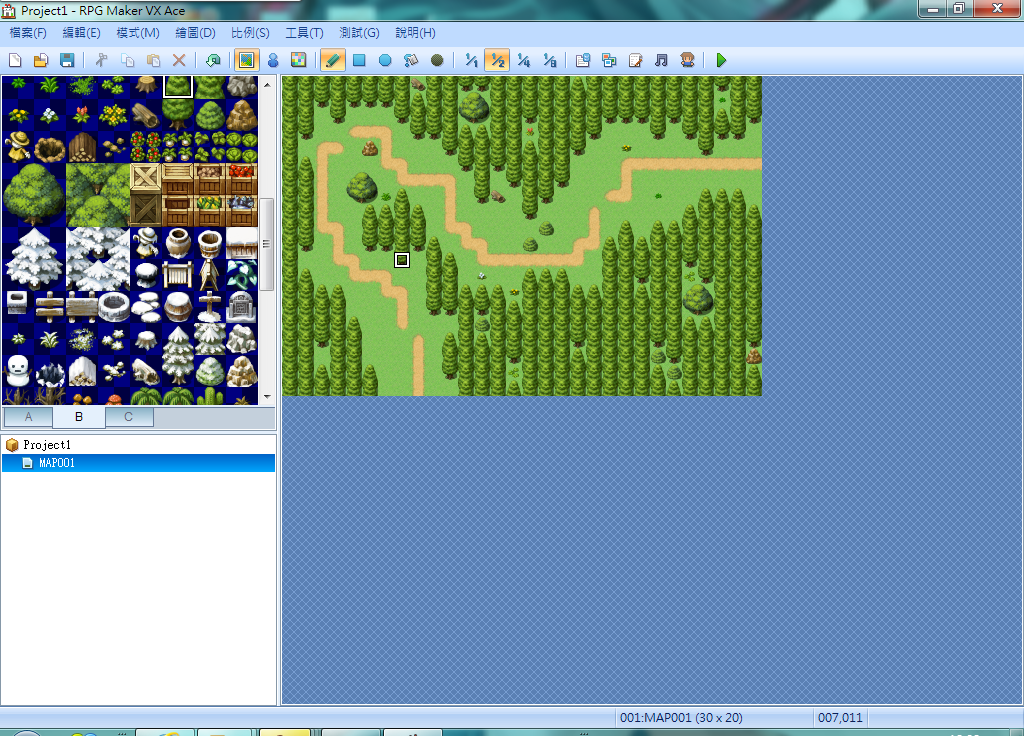The height and width of the screenshot is (736, 1024).
Task: Pick the tree stump tile
Action: point(146,84)
